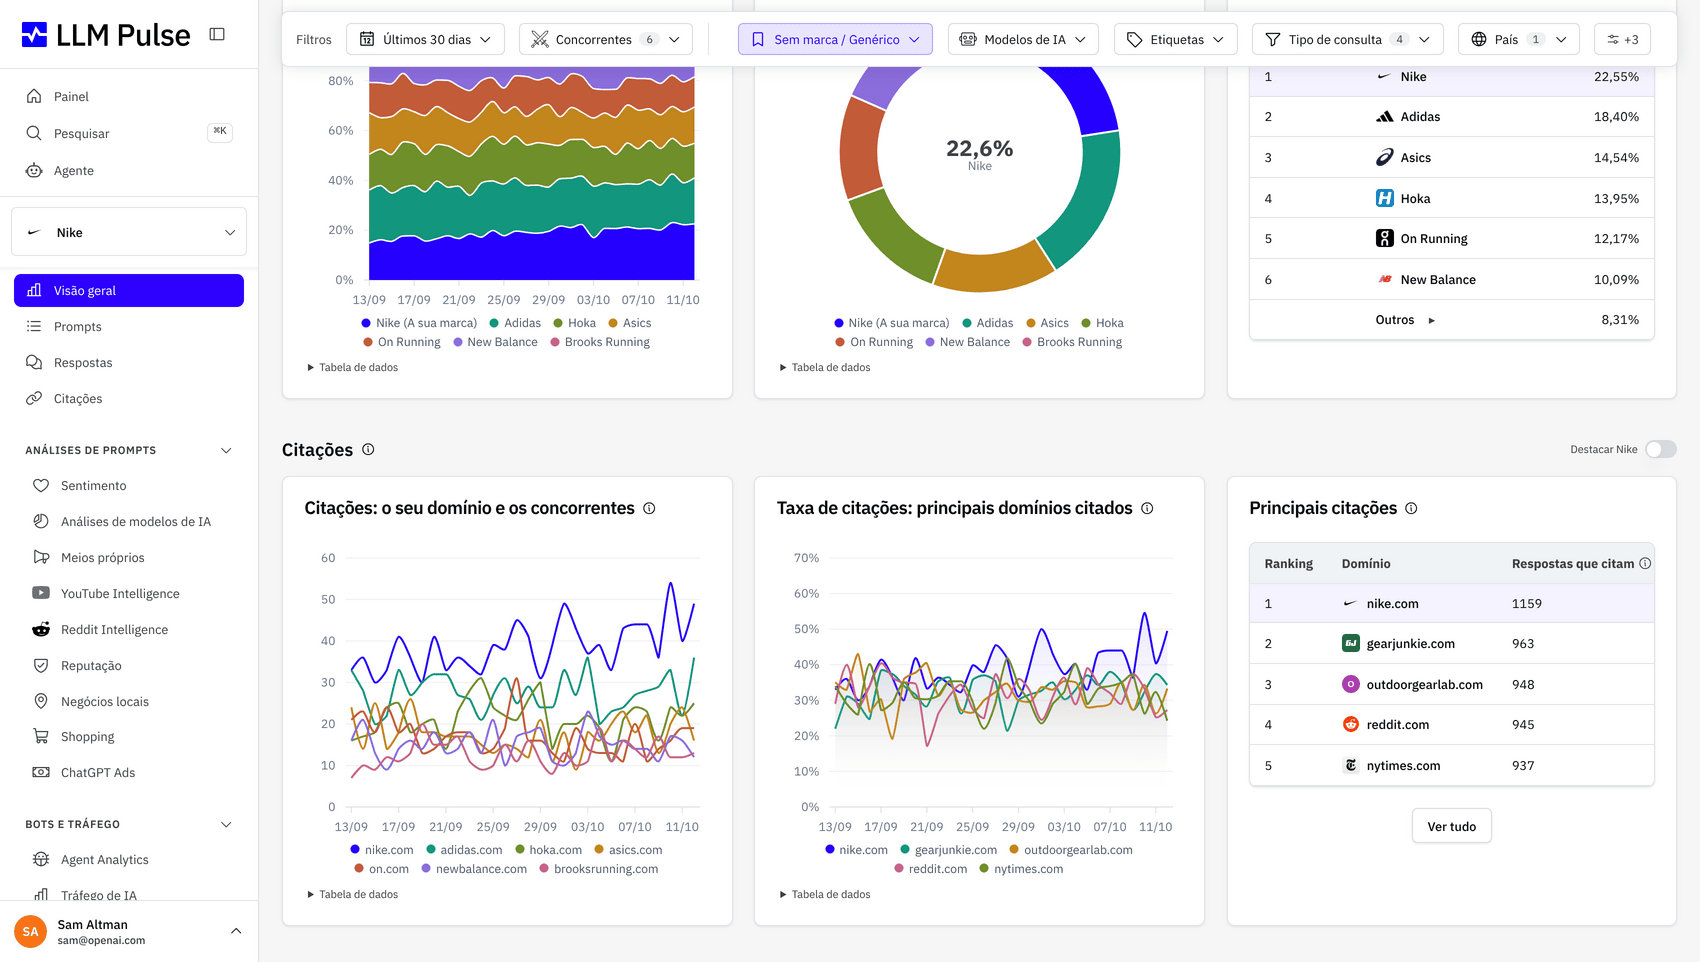Toggle the Destacar Nike switch
1700x962 pixels.
point(1660,450)
